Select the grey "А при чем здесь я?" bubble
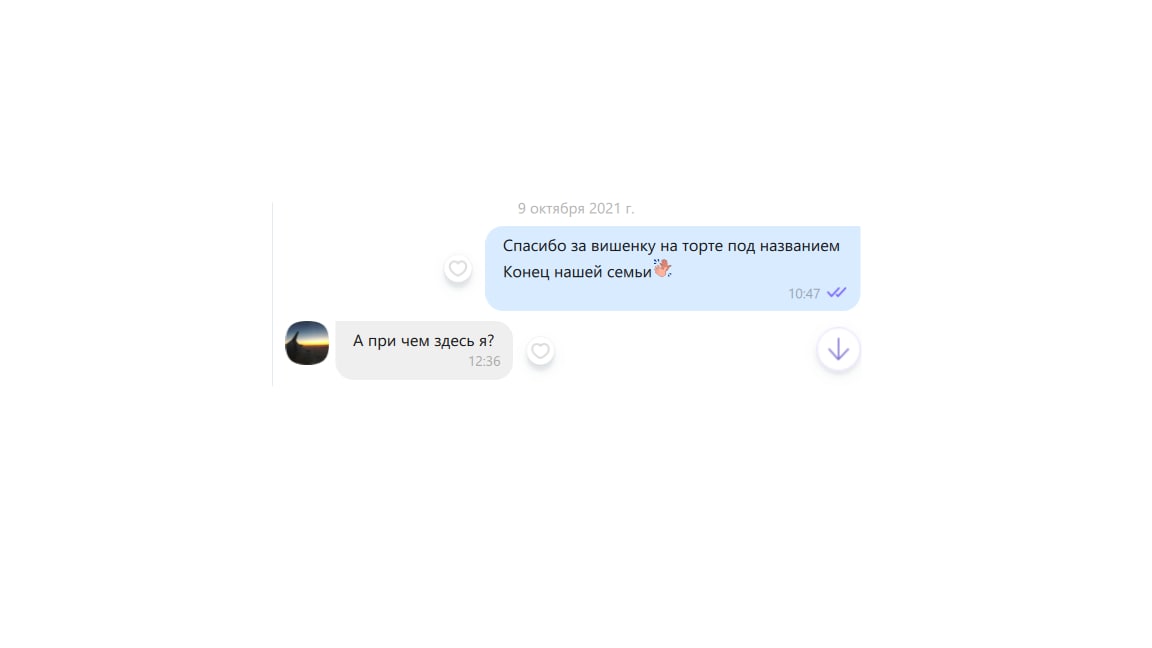This screenshot has width=1152, height=648. (424, 350)
